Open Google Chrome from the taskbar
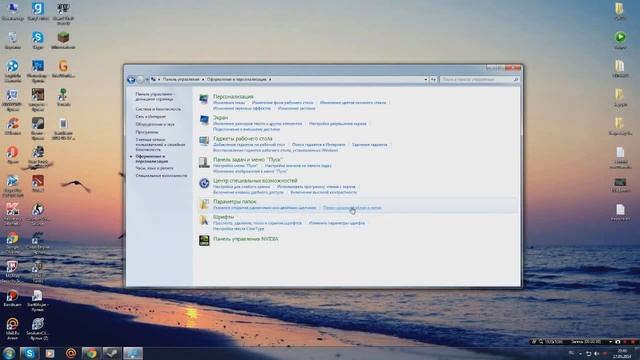 pyautogui.click(x=91, y=353)
